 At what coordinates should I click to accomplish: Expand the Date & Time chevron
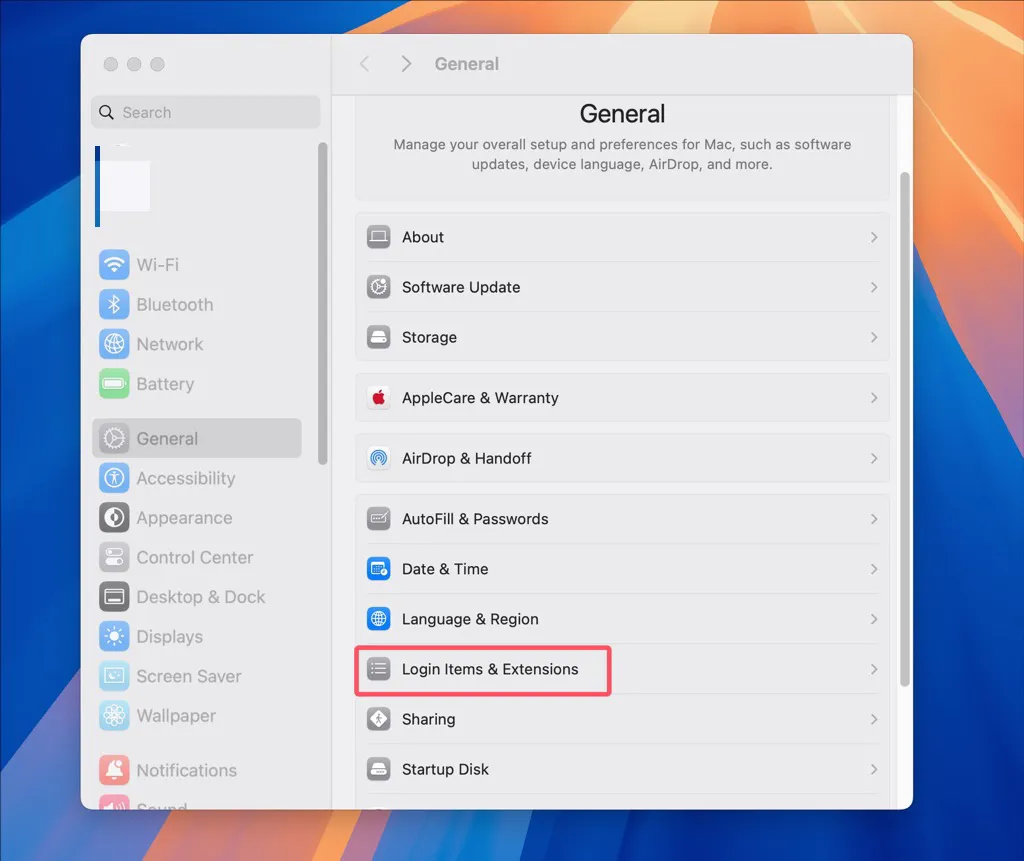(x=874, y=569)
